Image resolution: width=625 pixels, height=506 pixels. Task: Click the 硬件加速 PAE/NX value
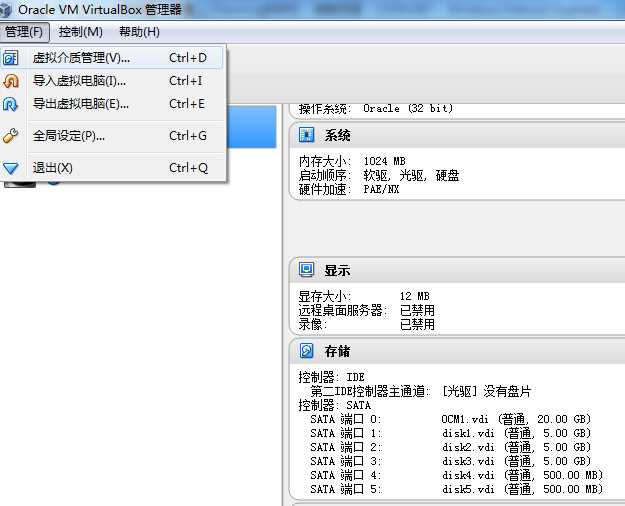381,189
